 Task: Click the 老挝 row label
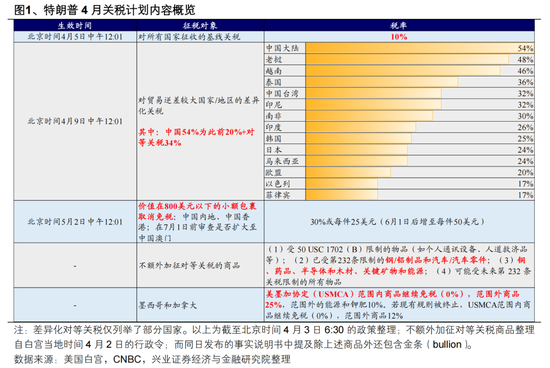[274, 60]
